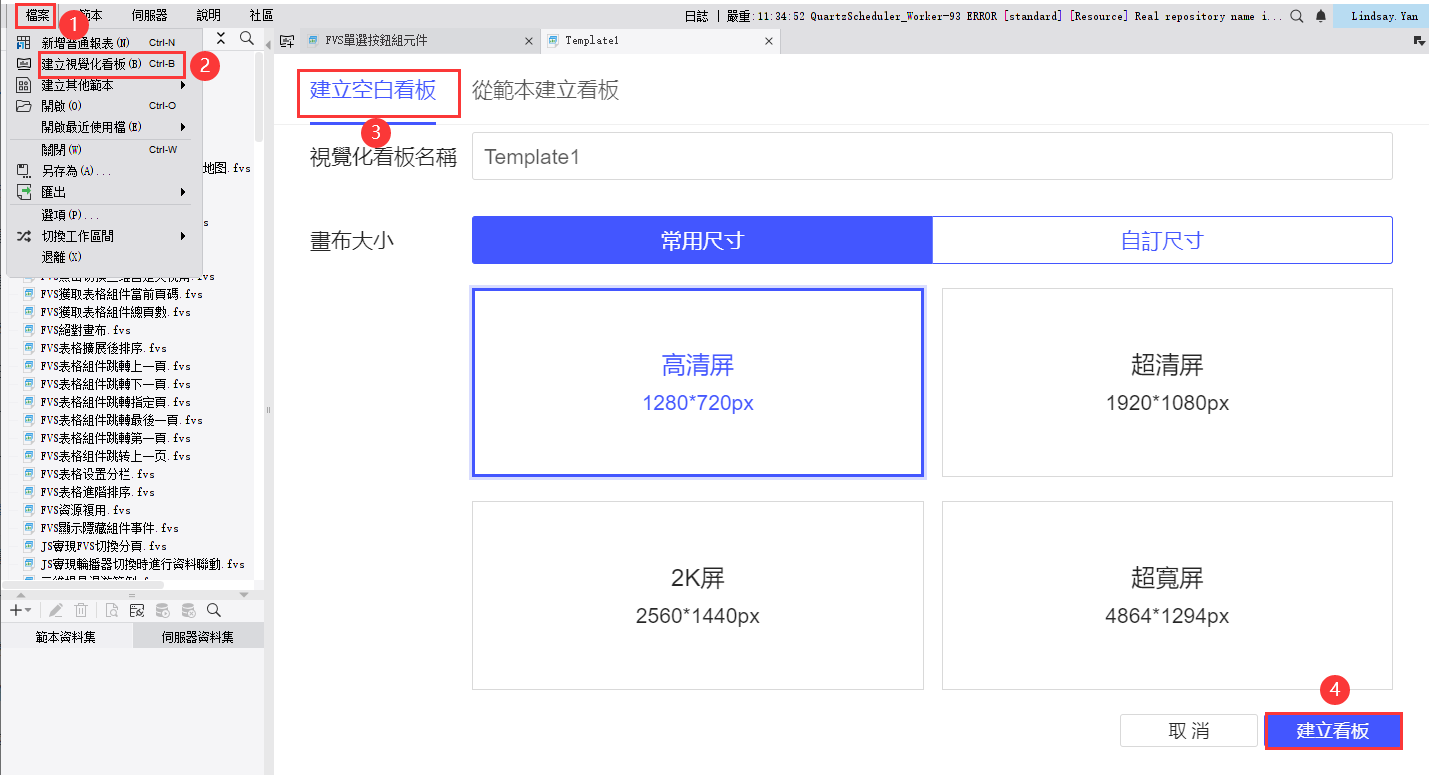
Task: Choose 另存為 in the file menu
Action: click(104, 171)
